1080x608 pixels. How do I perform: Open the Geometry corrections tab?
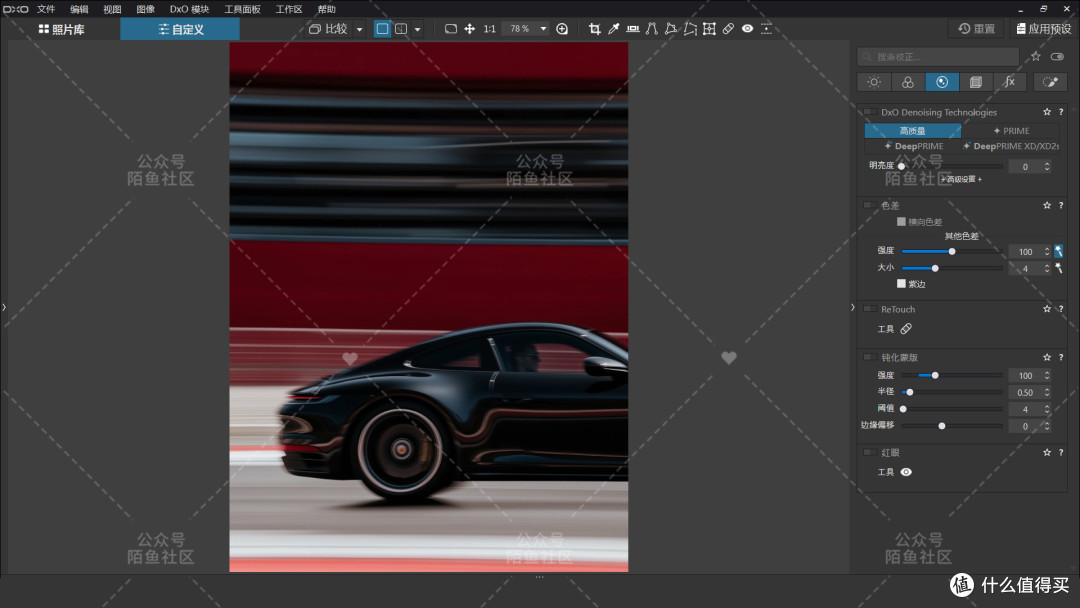975,82
